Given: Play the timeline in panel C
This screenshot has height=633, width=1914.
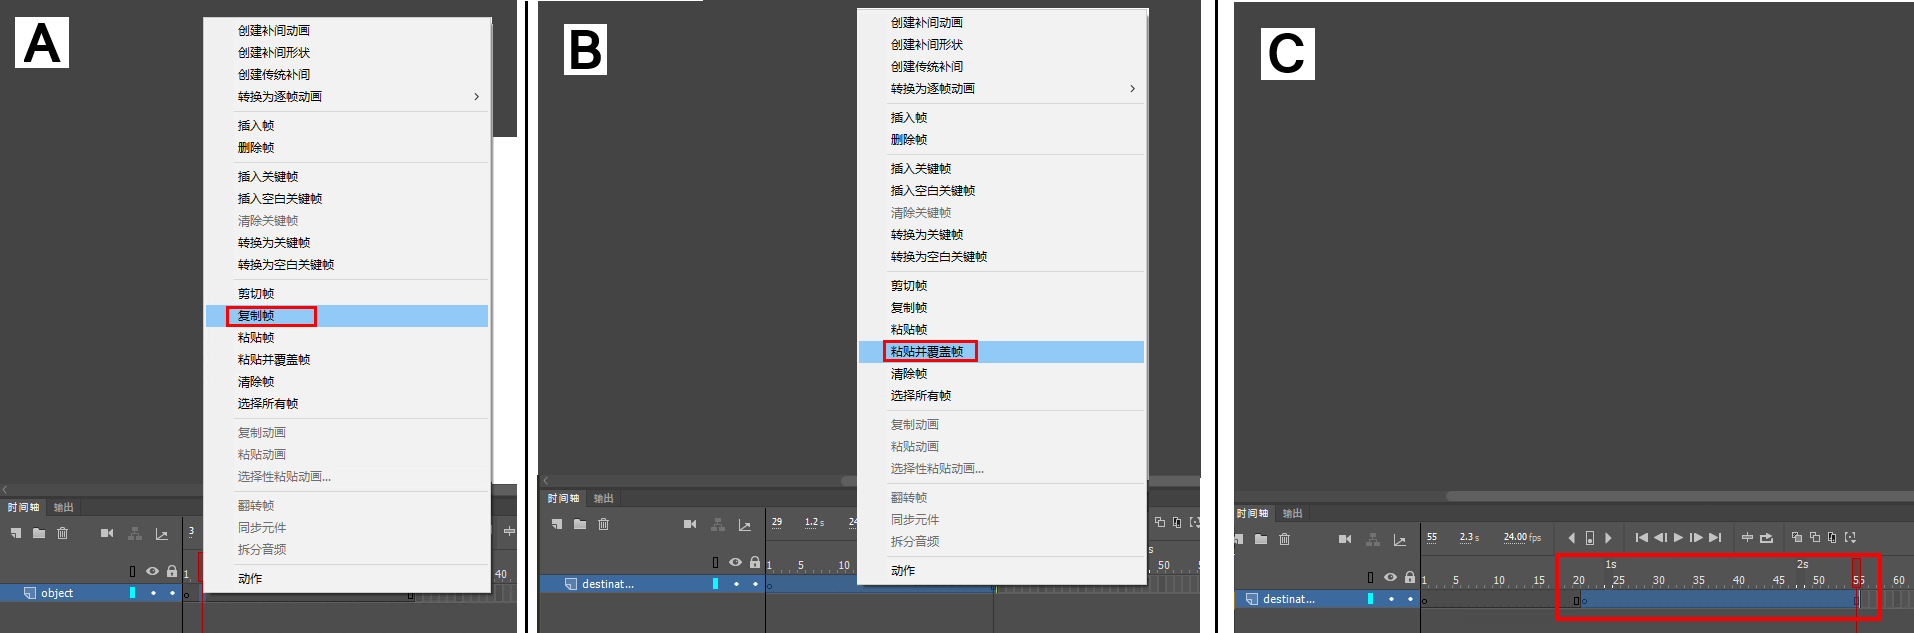Looking at the screenshot, I should click(1679, 538).
